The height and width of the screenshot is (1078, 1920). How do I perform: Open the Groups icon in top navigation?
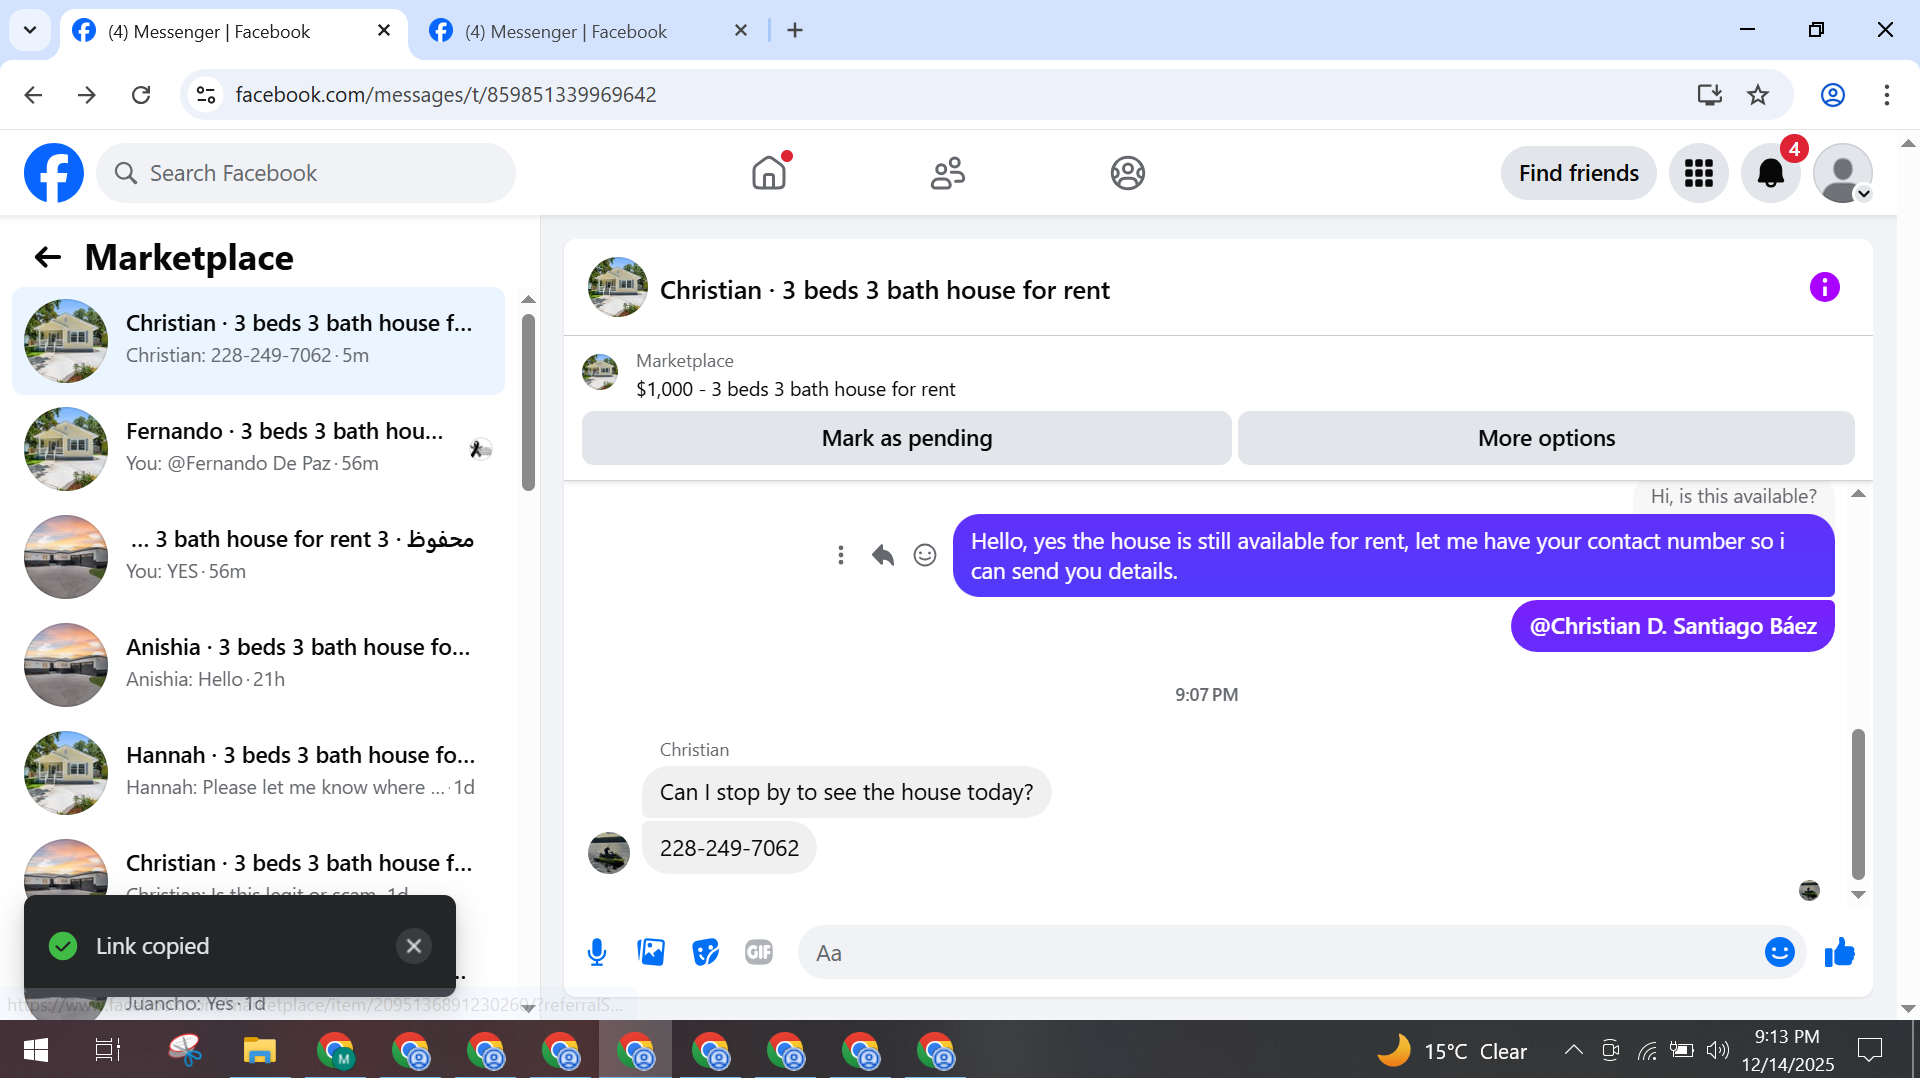tap(1127, 173)
